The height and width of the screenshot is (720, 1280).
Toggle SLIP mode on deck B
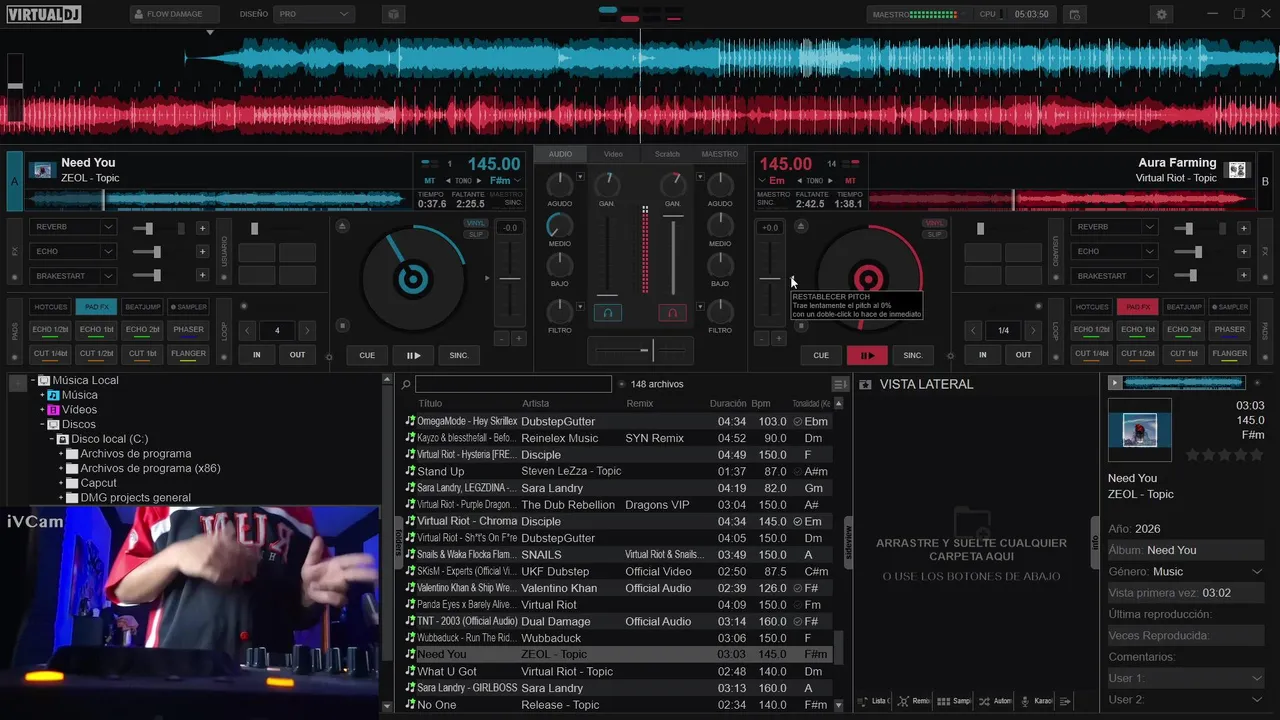click(x=934, y=234)
